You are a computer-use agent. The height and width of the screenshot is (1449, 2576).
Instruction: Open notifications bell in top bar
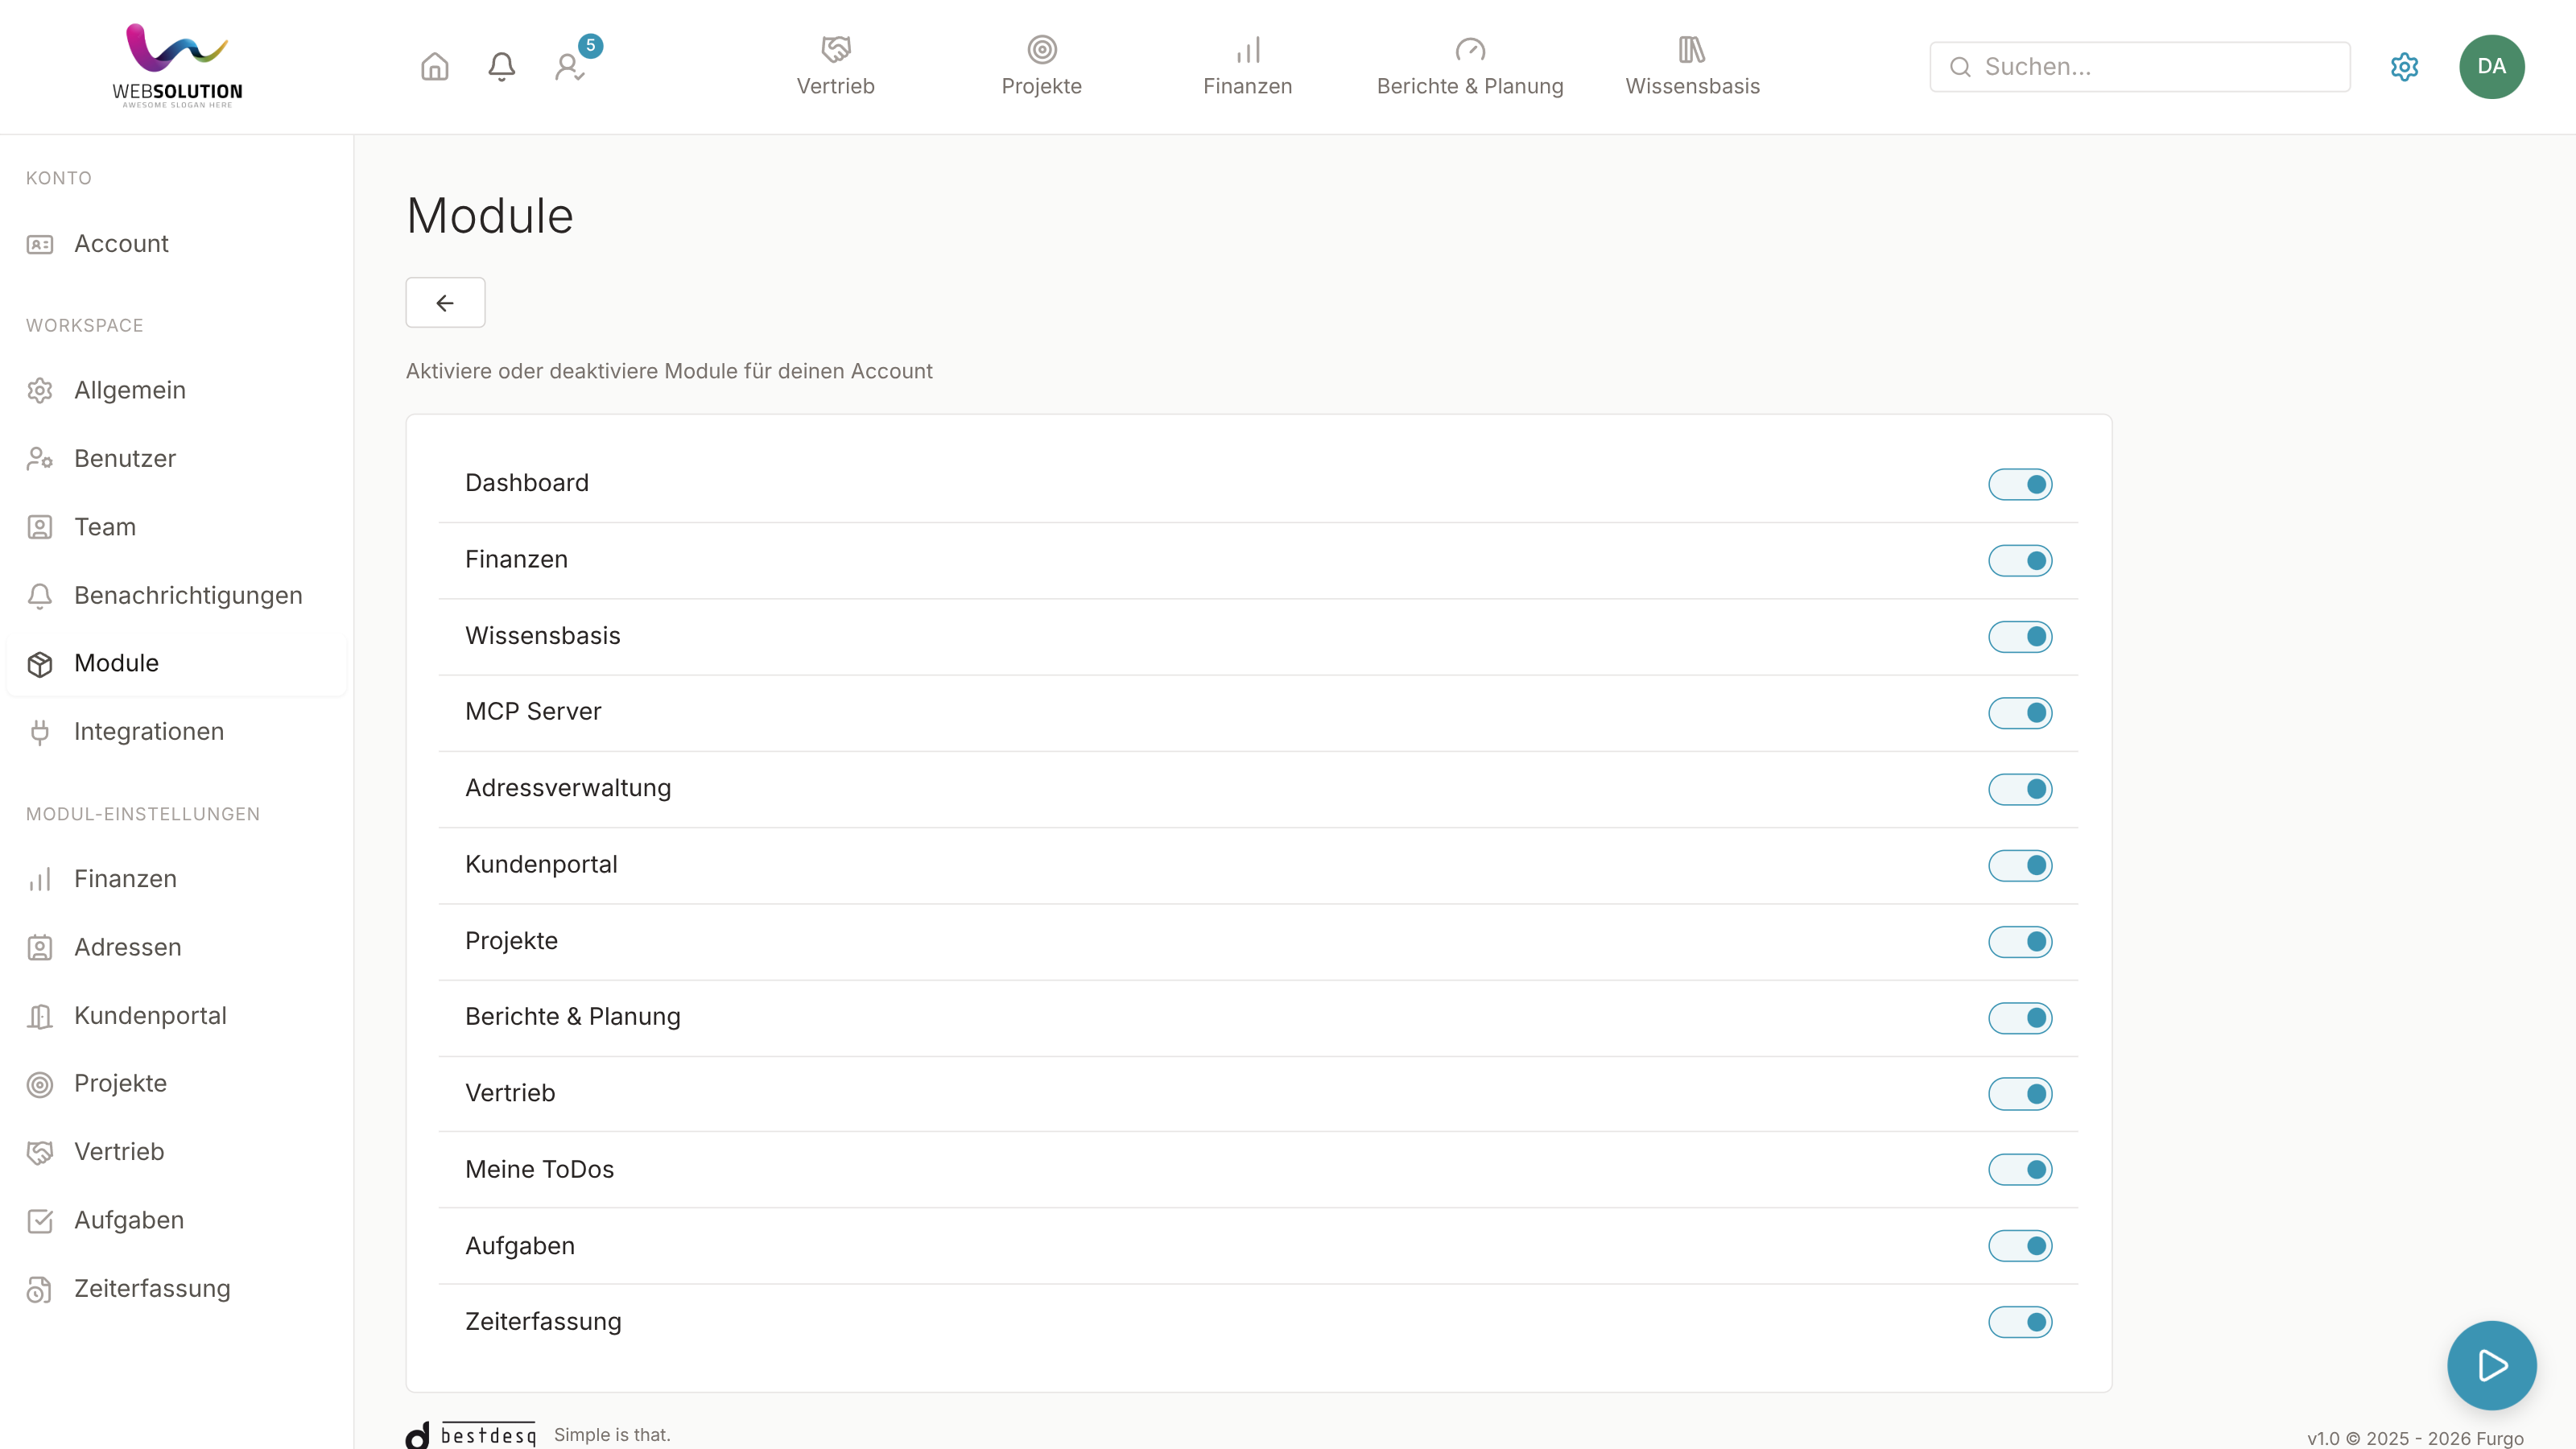[x=501, y=66]
